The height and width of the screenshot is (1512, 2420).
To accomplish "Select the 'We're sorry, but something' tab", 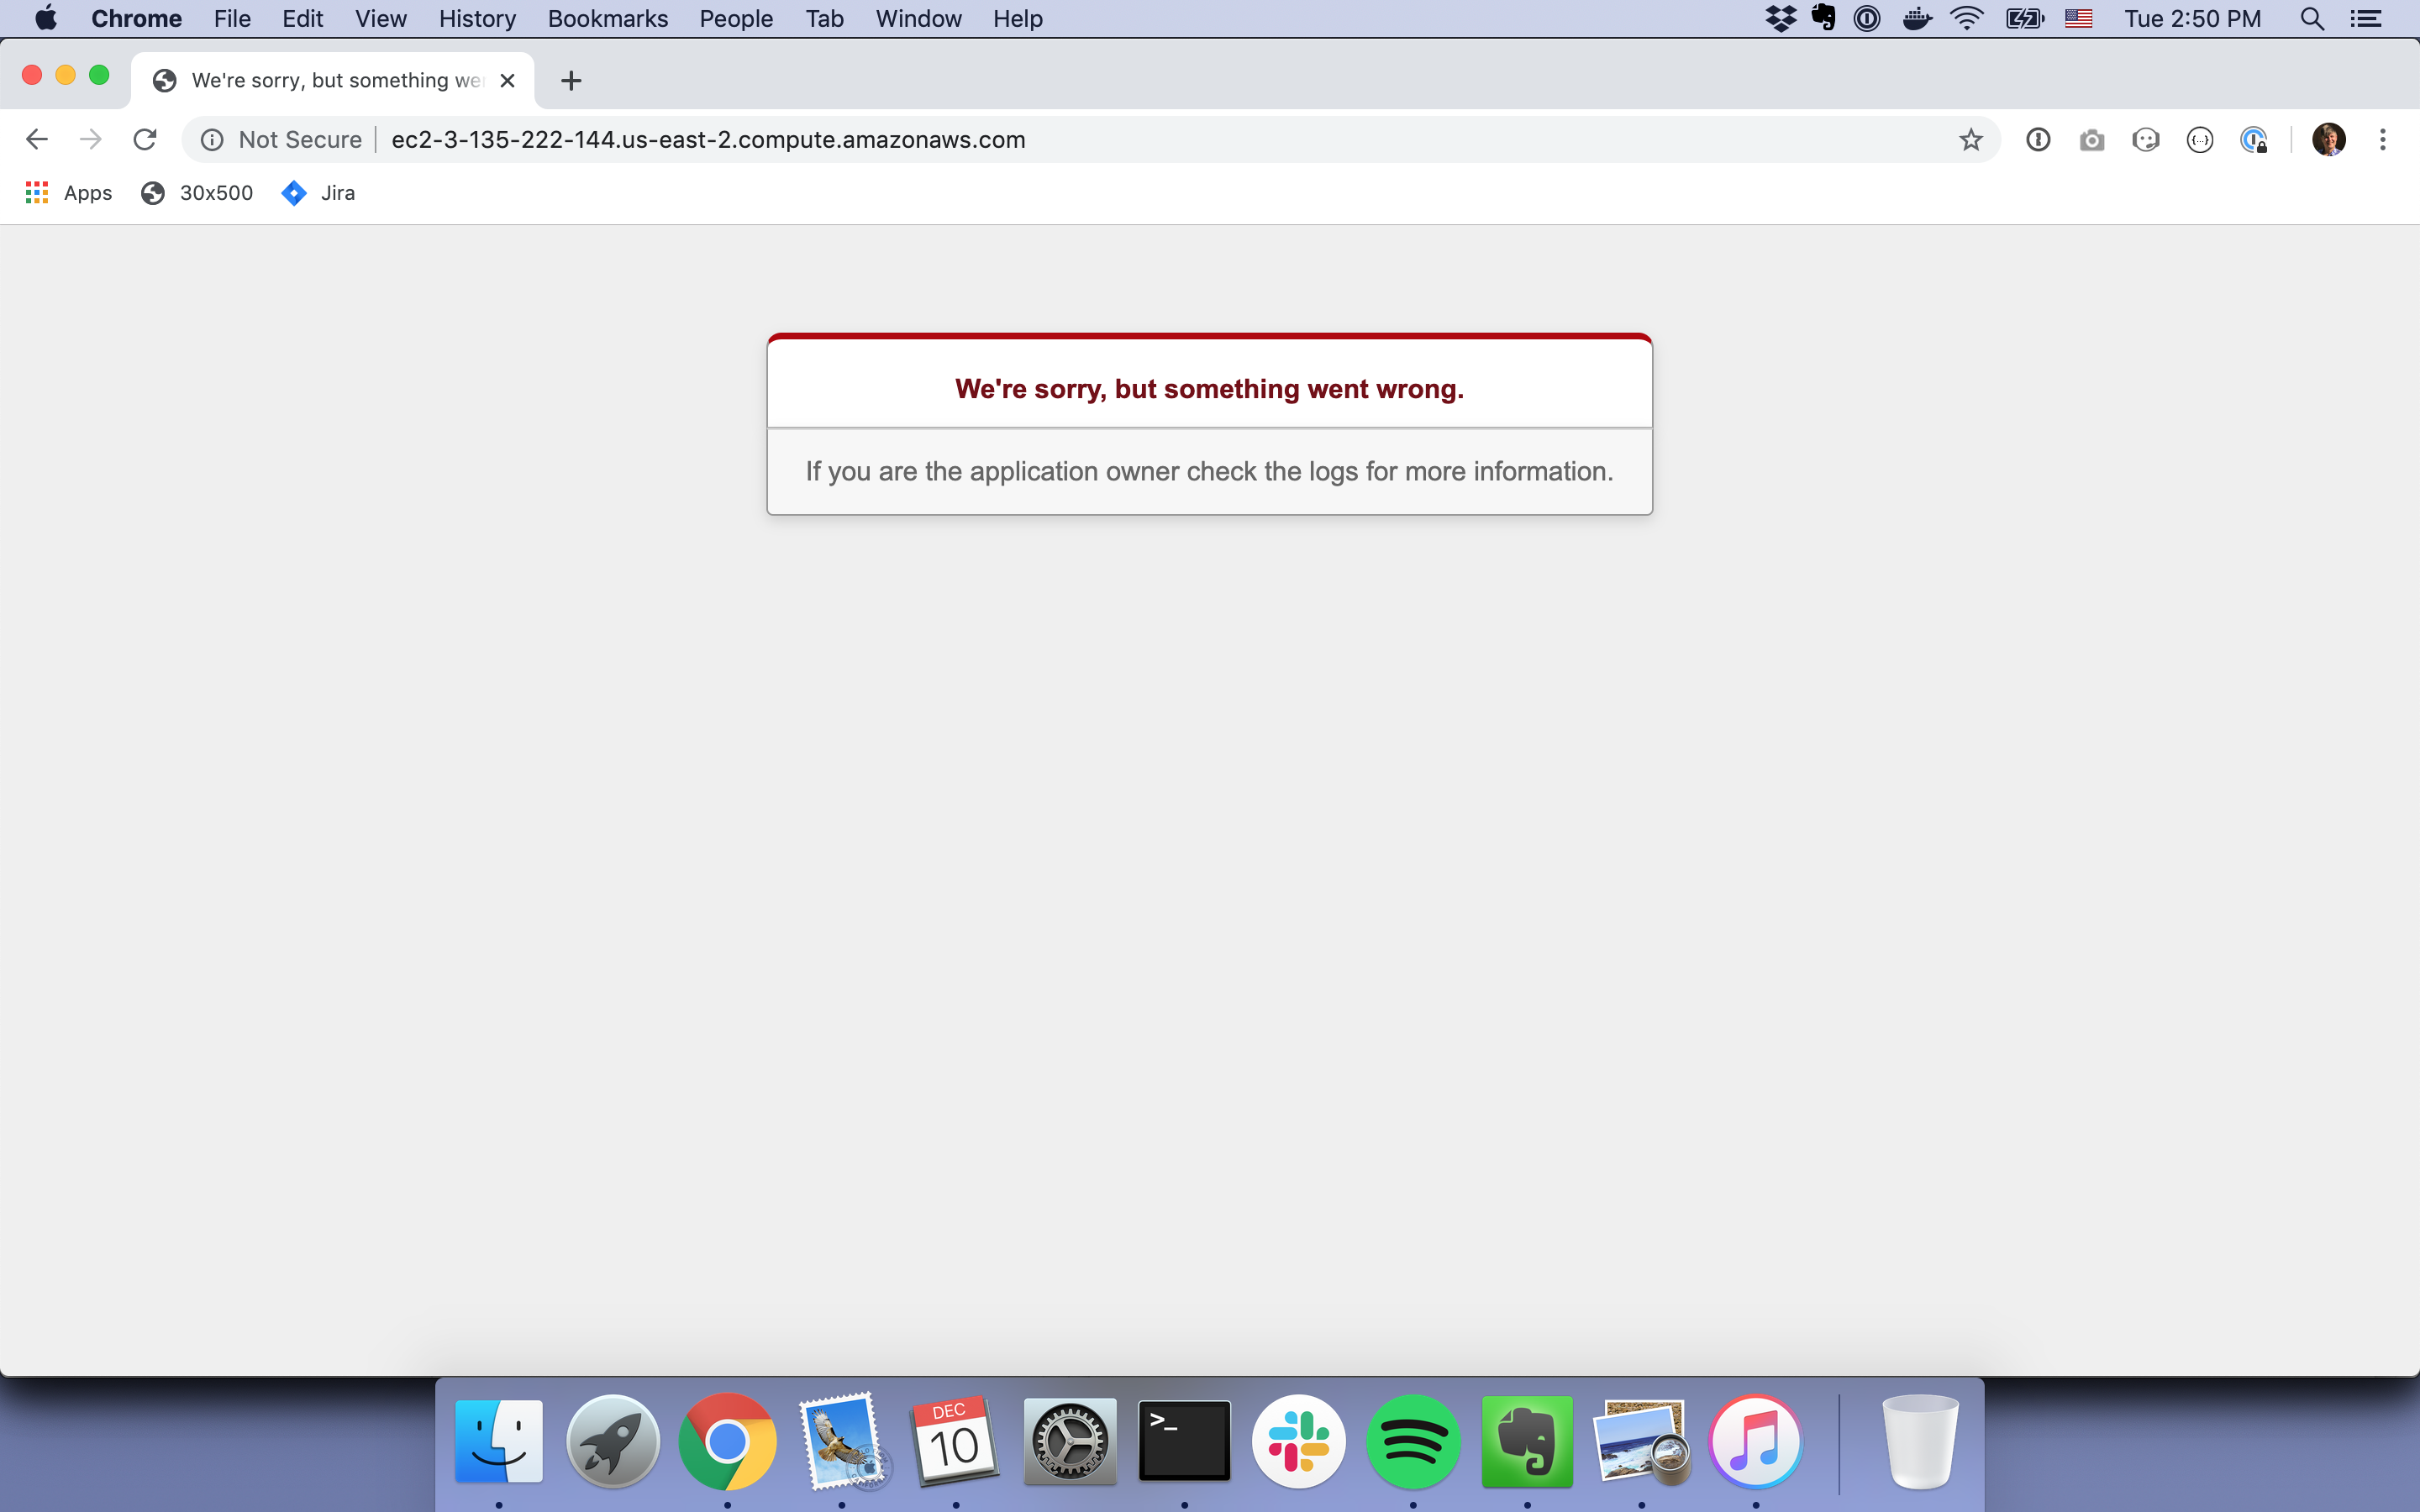I will 333,80.
